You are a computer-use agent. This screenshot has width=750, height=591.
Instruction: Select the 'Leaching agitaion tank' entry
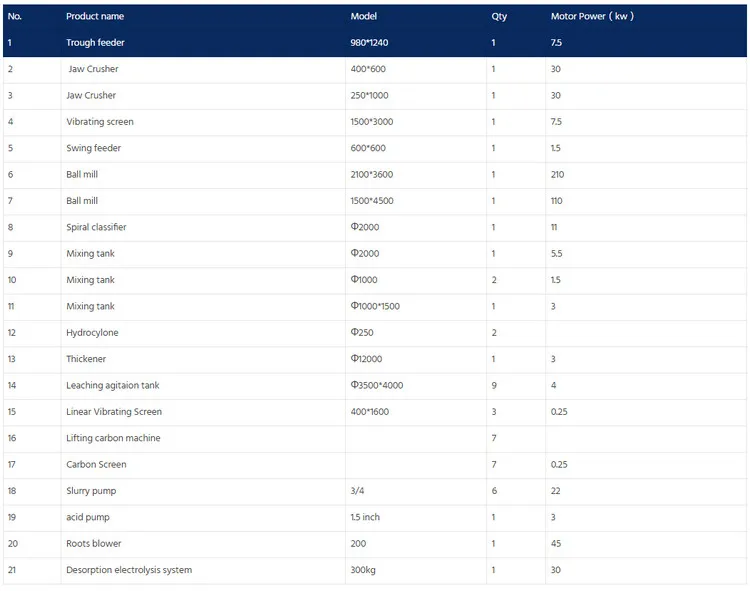pyautogui.click(x=112, y=385)
